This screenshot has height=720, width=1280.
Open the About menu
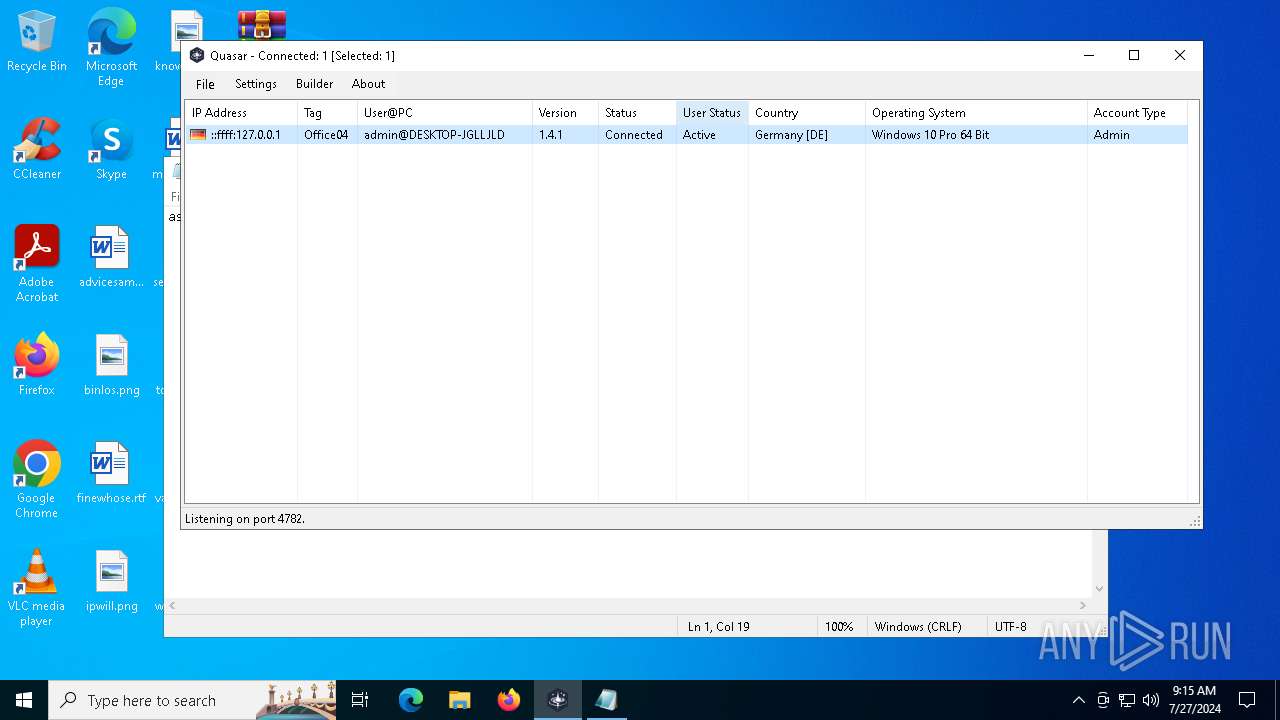[368, 84]
